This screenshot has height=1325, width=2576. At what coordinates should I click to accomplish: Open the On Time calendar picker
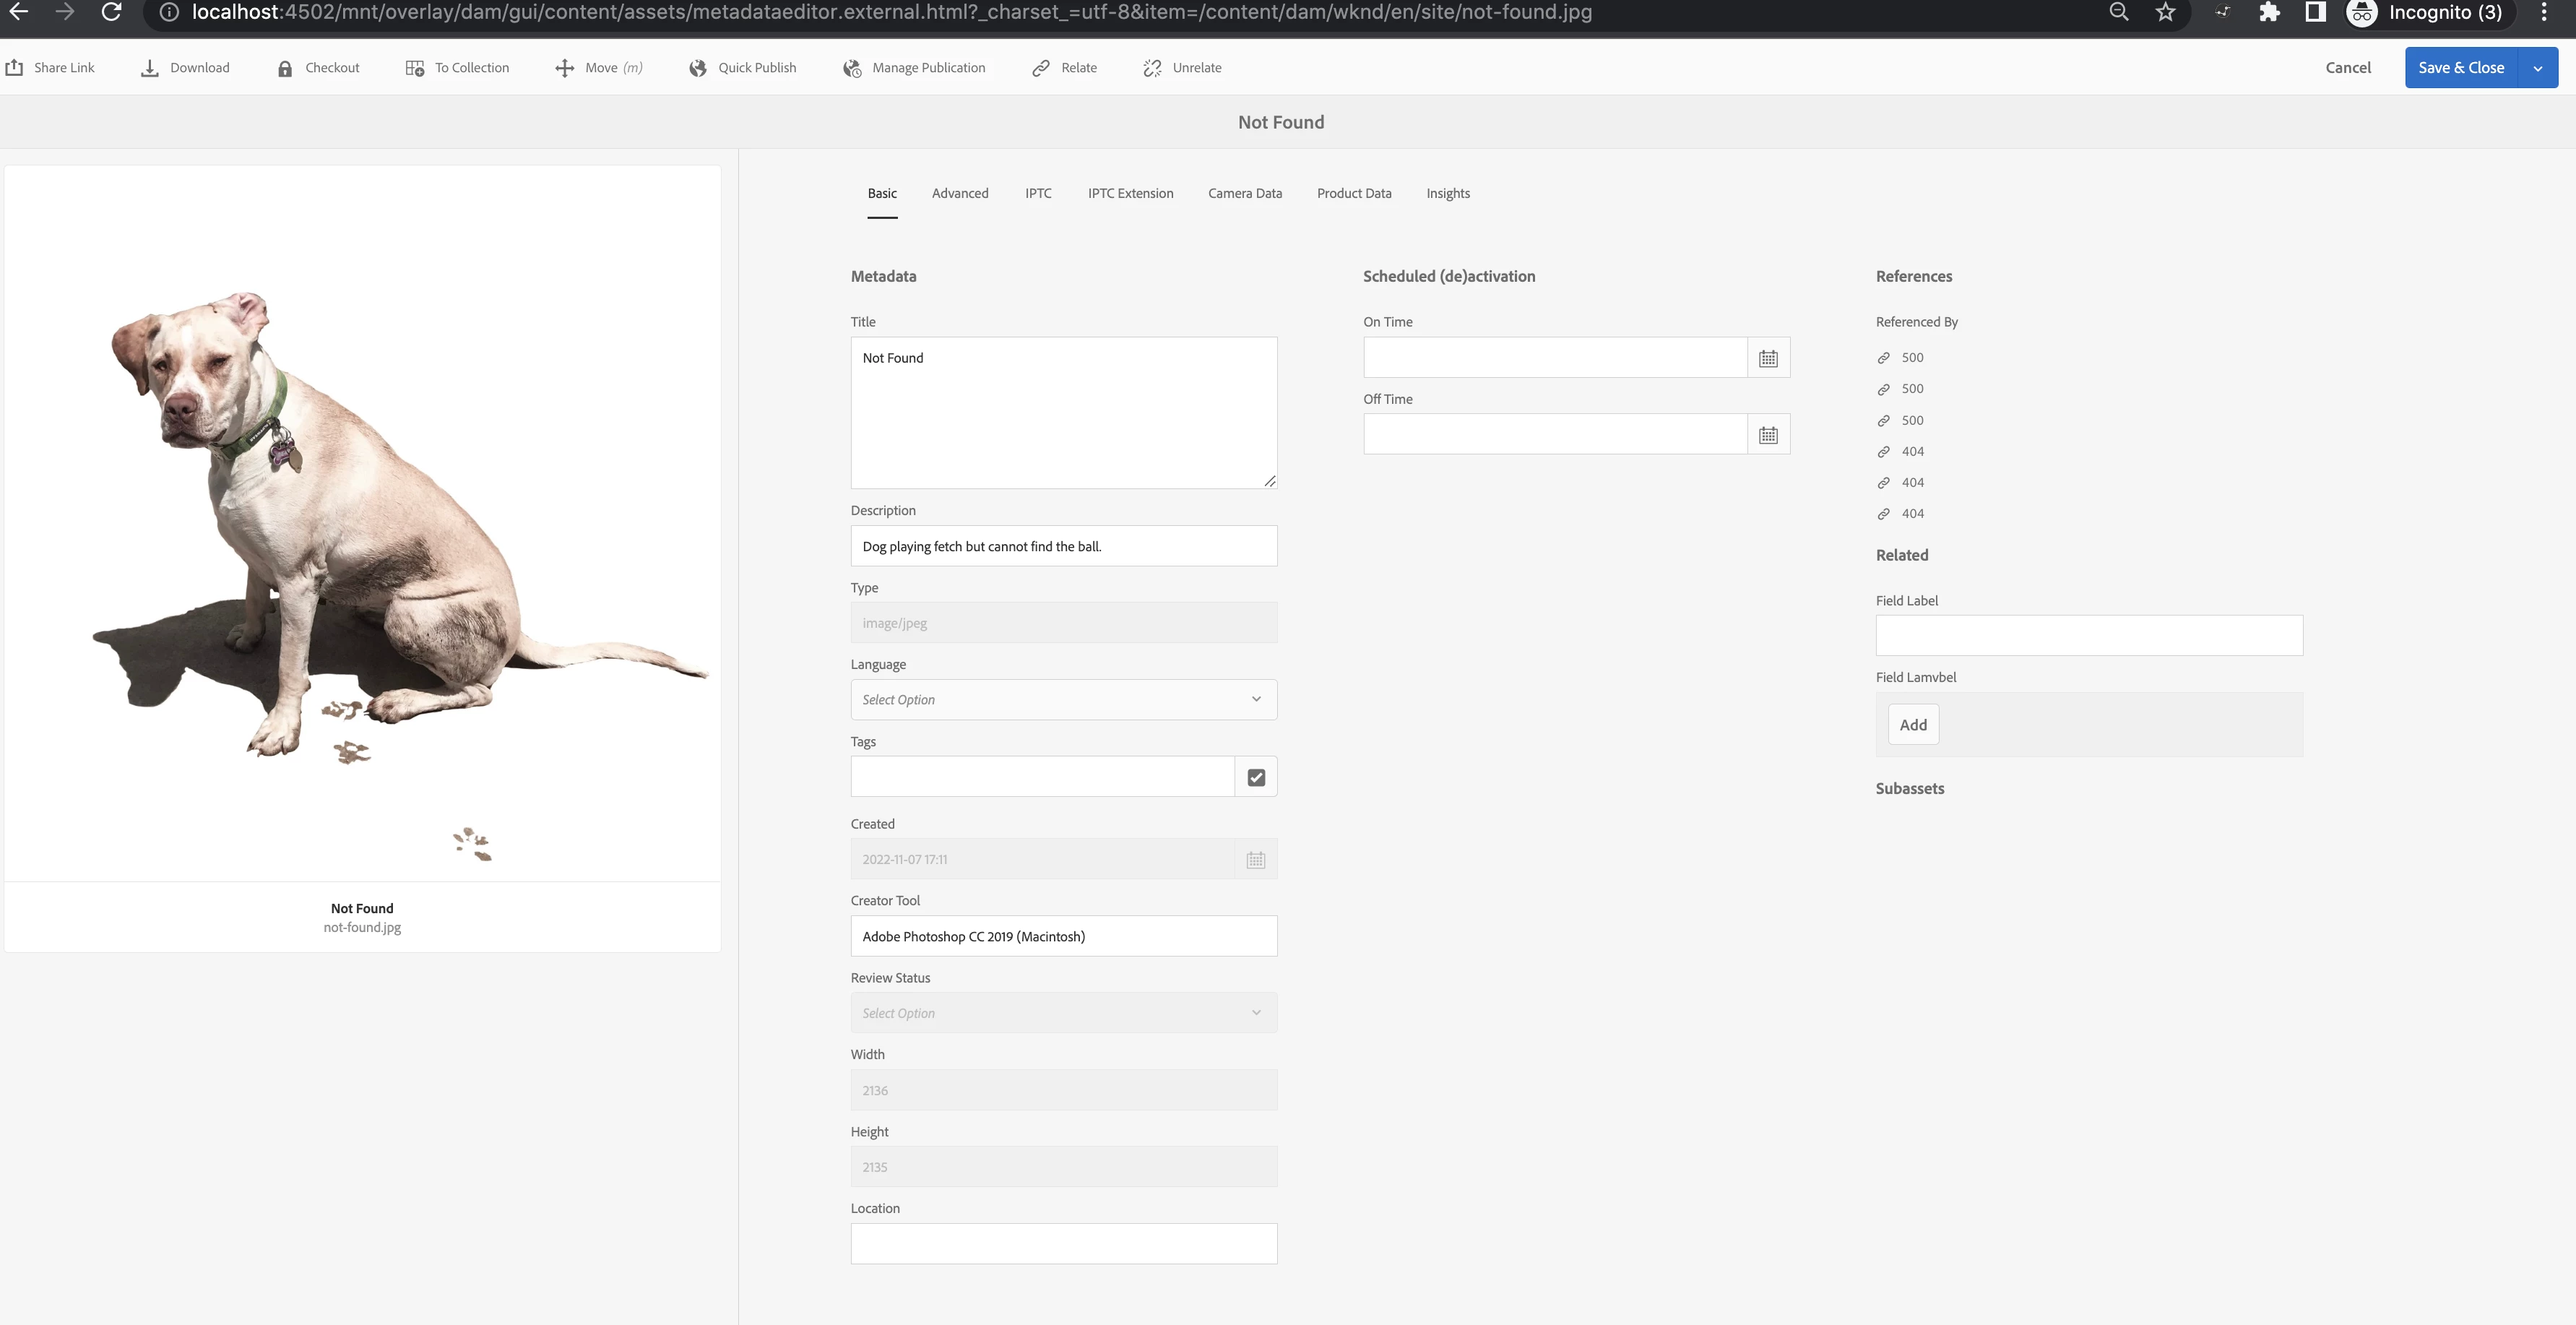coord(1768,358)
